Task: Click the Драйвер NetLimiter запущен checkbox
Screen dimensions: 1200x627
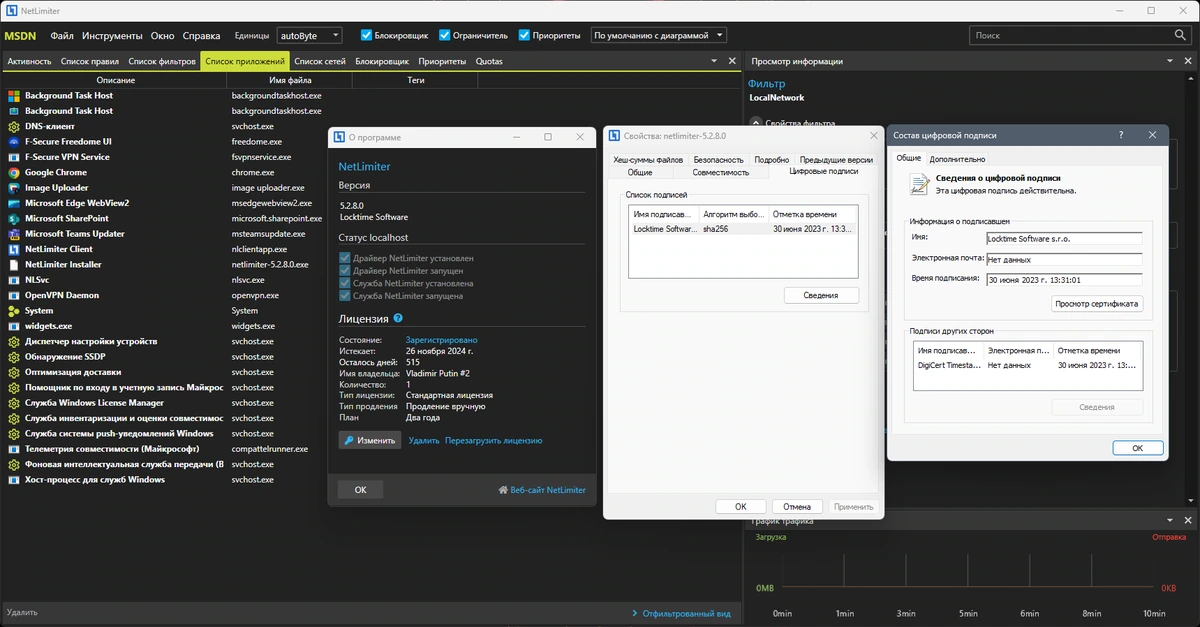Action: (345, 271)
